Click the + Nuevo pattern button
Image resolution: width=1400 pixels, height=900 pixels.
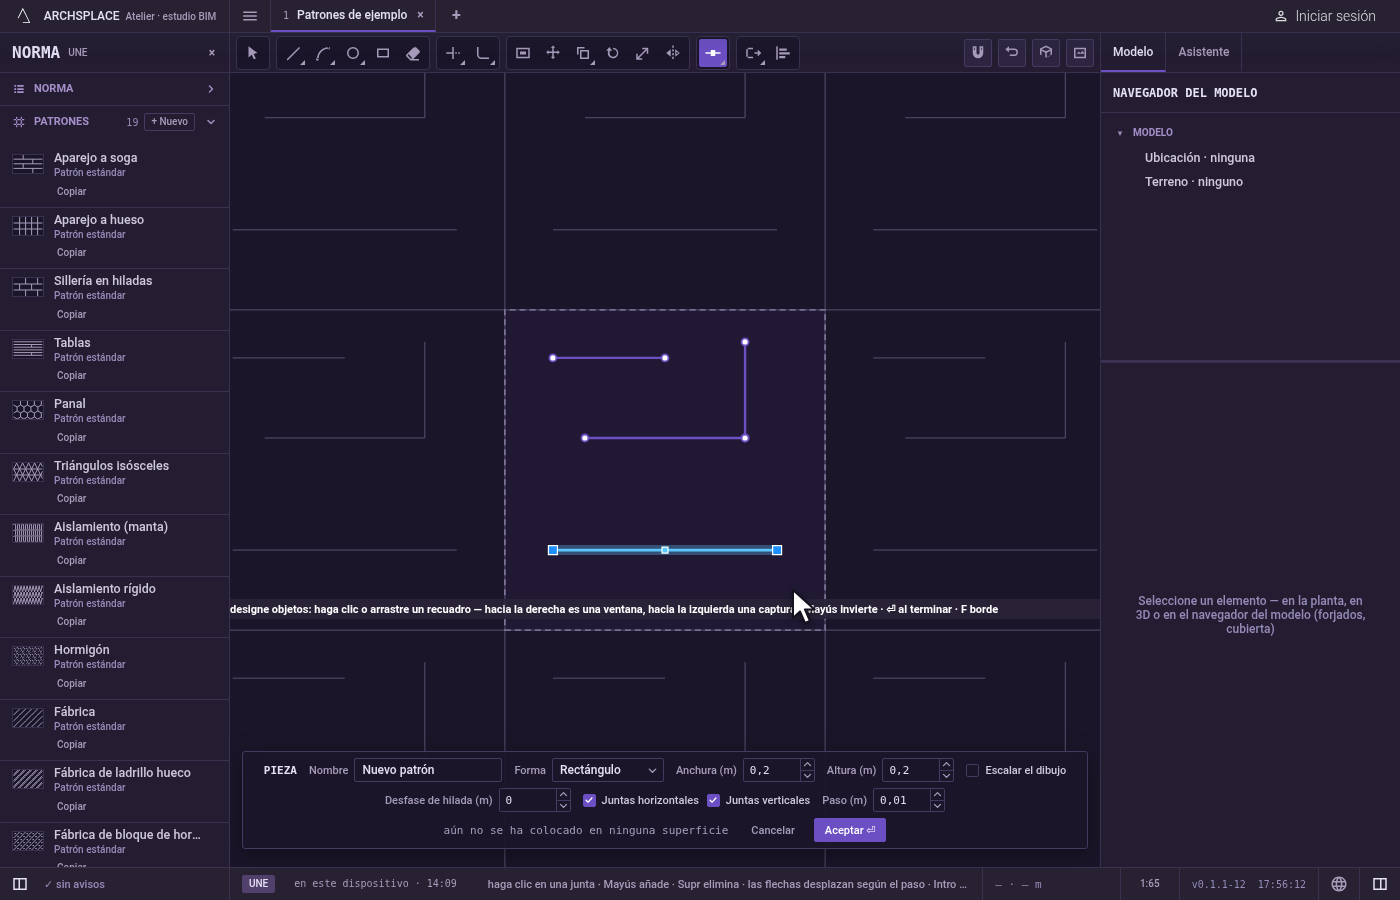click(x=170, y=122)
